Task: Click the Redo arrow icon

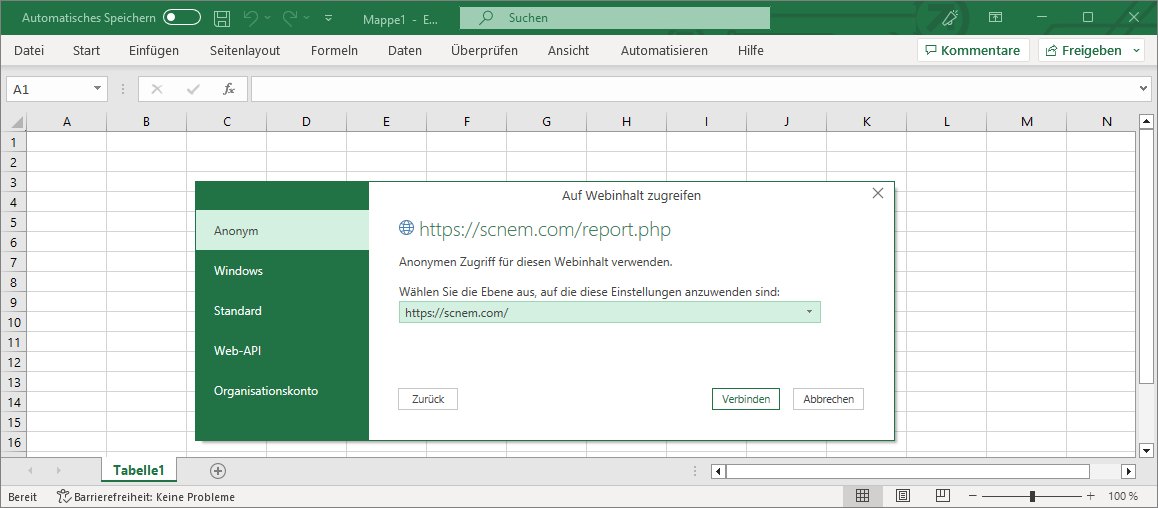Action: [290, 17]
